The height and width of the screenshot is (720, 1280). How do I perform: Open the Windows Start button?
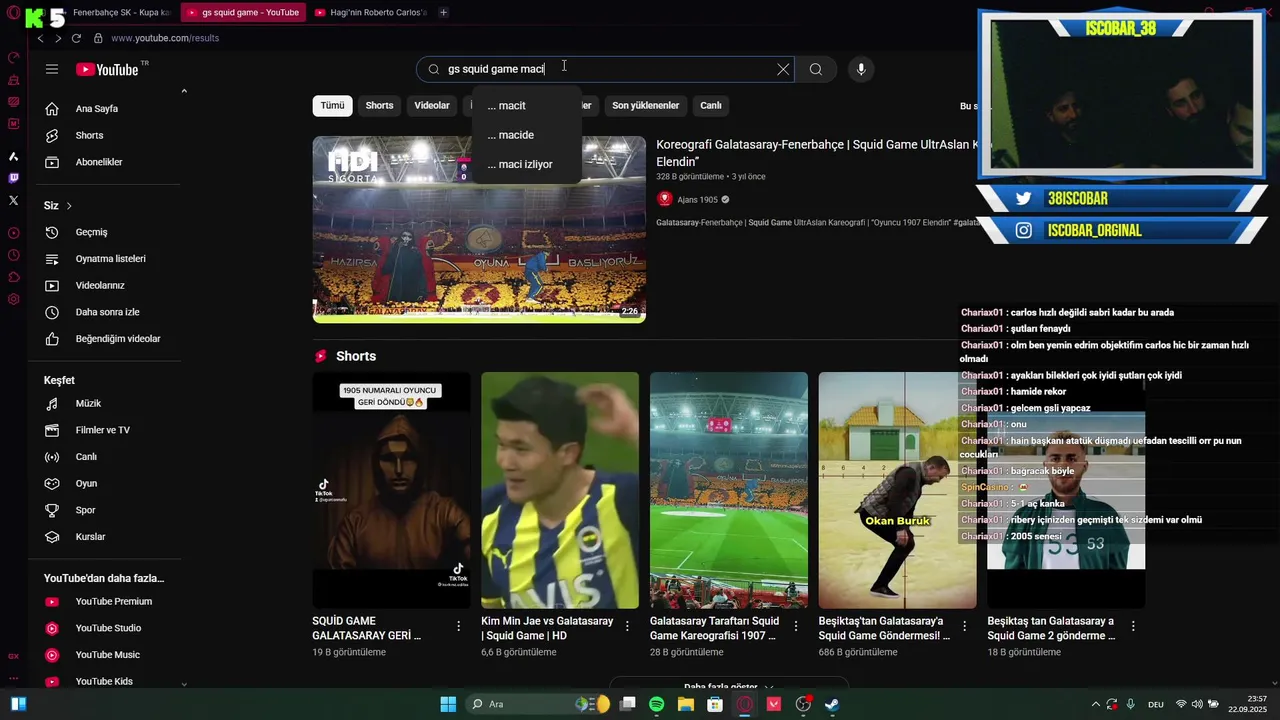click(x=448, y=704)
